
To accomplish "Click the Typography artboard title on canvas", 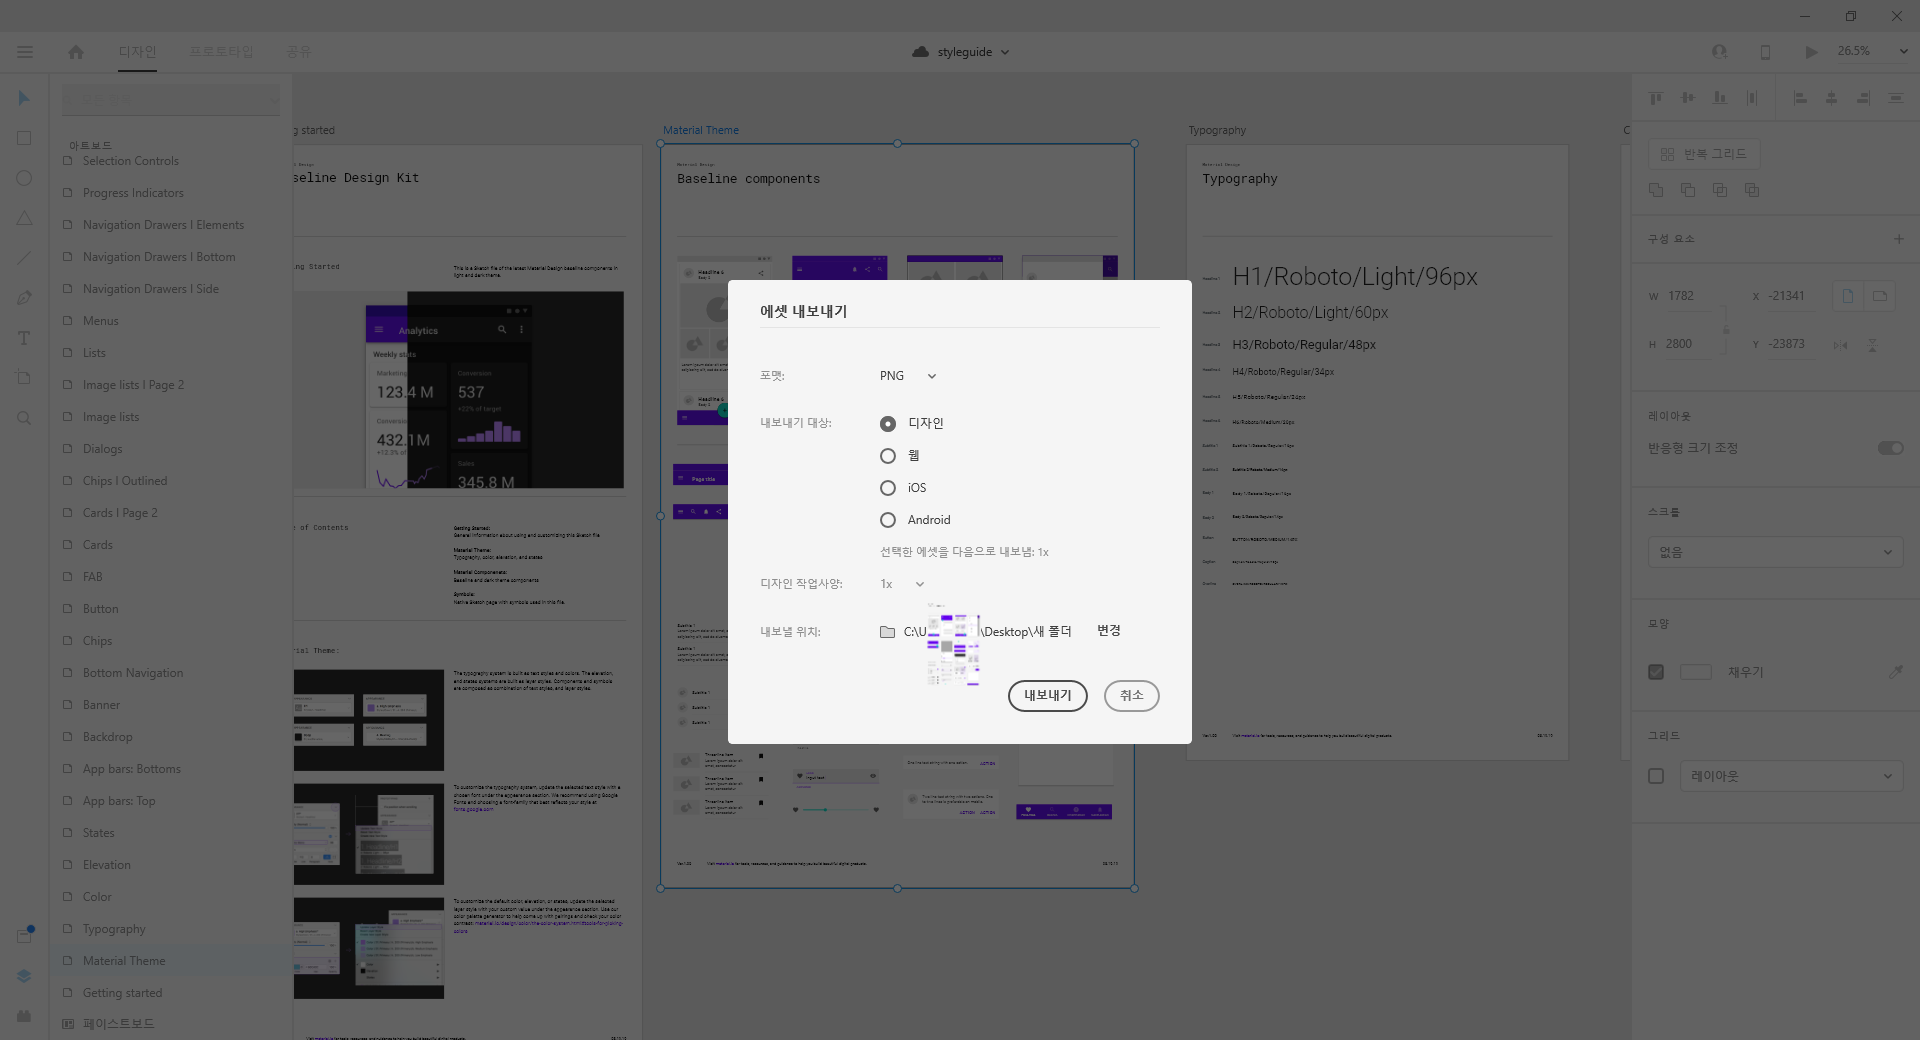I will tap(1217, 130).
